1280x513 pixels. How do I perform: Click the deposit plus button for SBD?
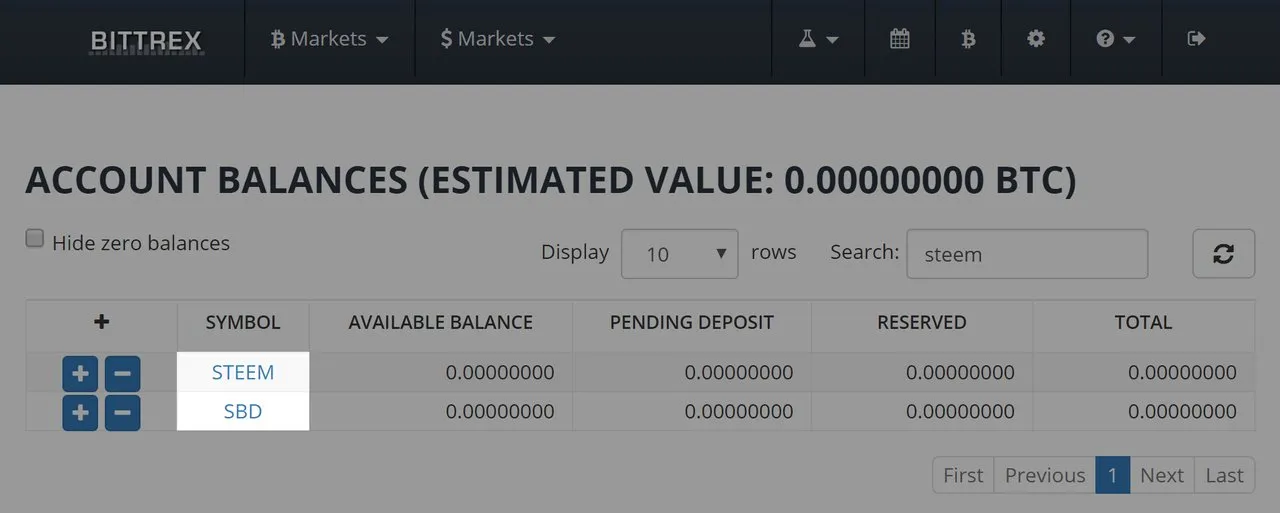(80, 412)
